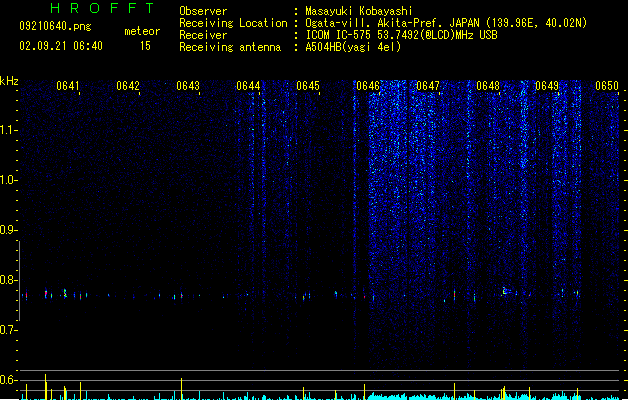Viewport: 629px width, 400px height.
Task: Click the 0648 time marker
Action: pos(488,86)
